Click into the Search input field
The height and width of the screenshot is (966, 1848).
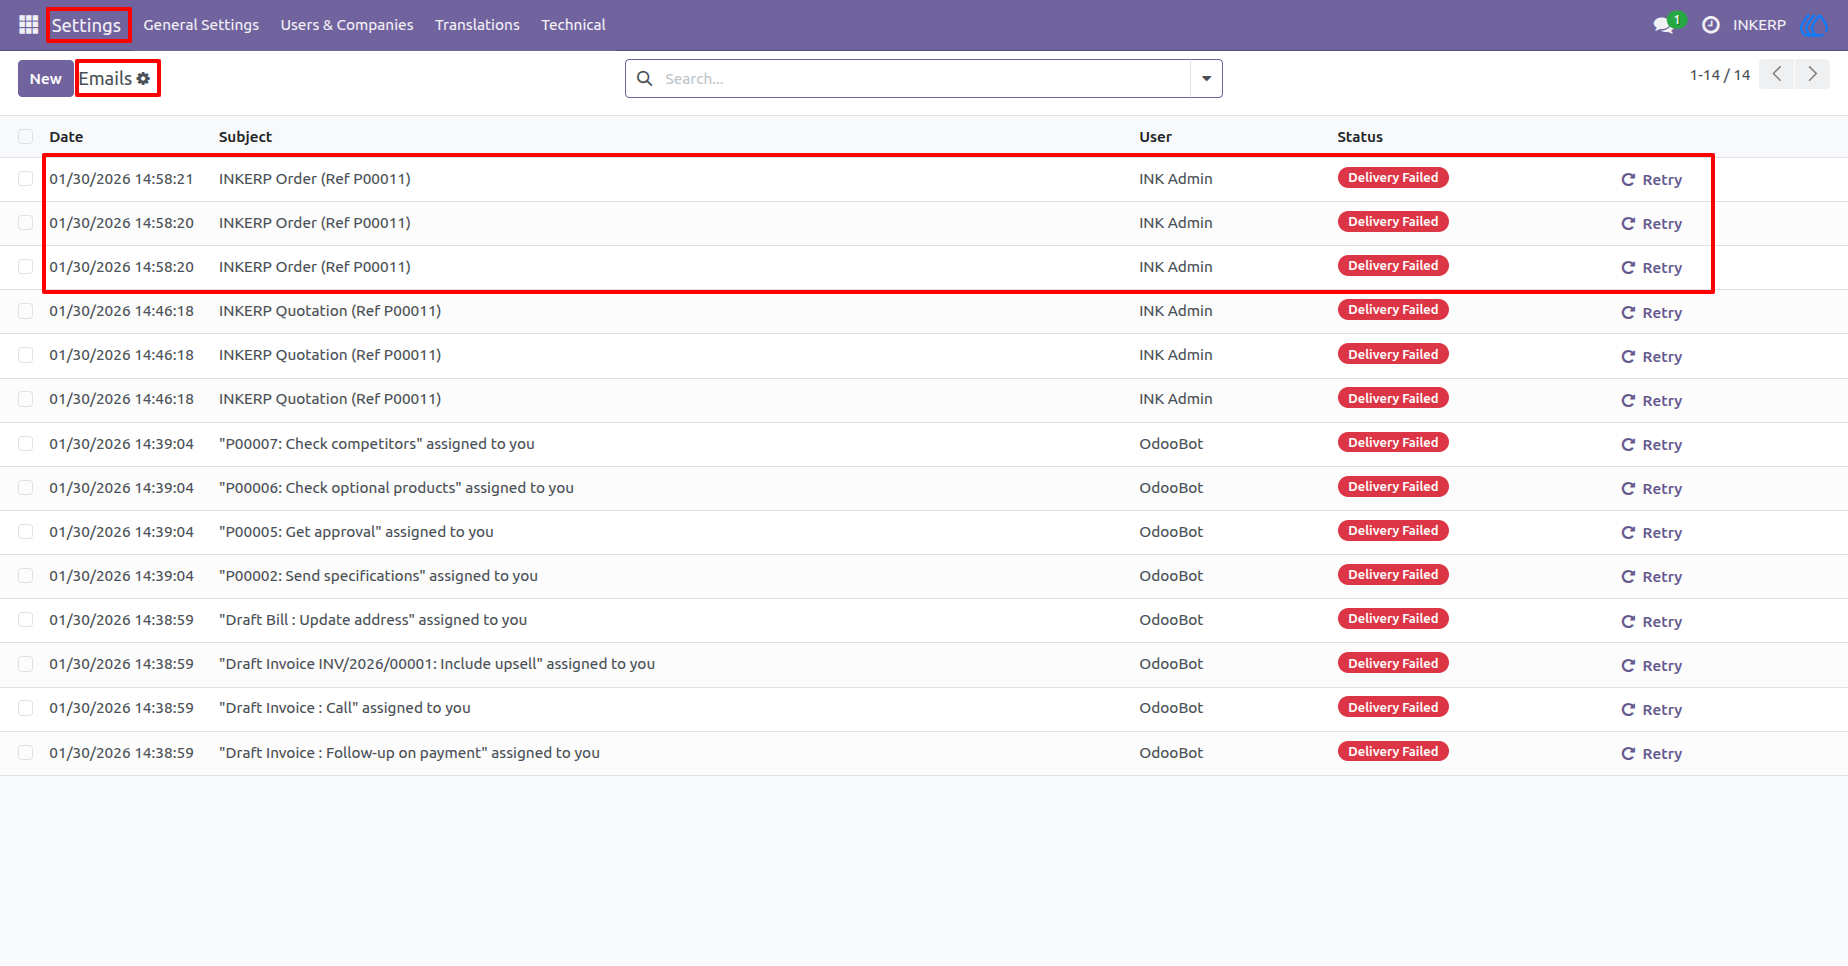[923, 78]
